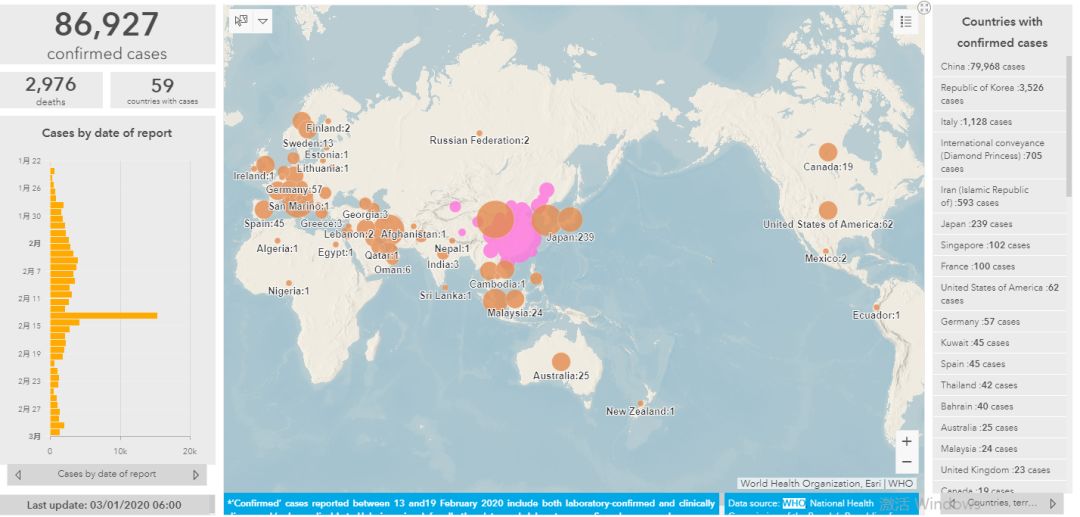This screenshot has width=1080, height=517.
Task: Click the Canada bubble on map
Action: 828,152
